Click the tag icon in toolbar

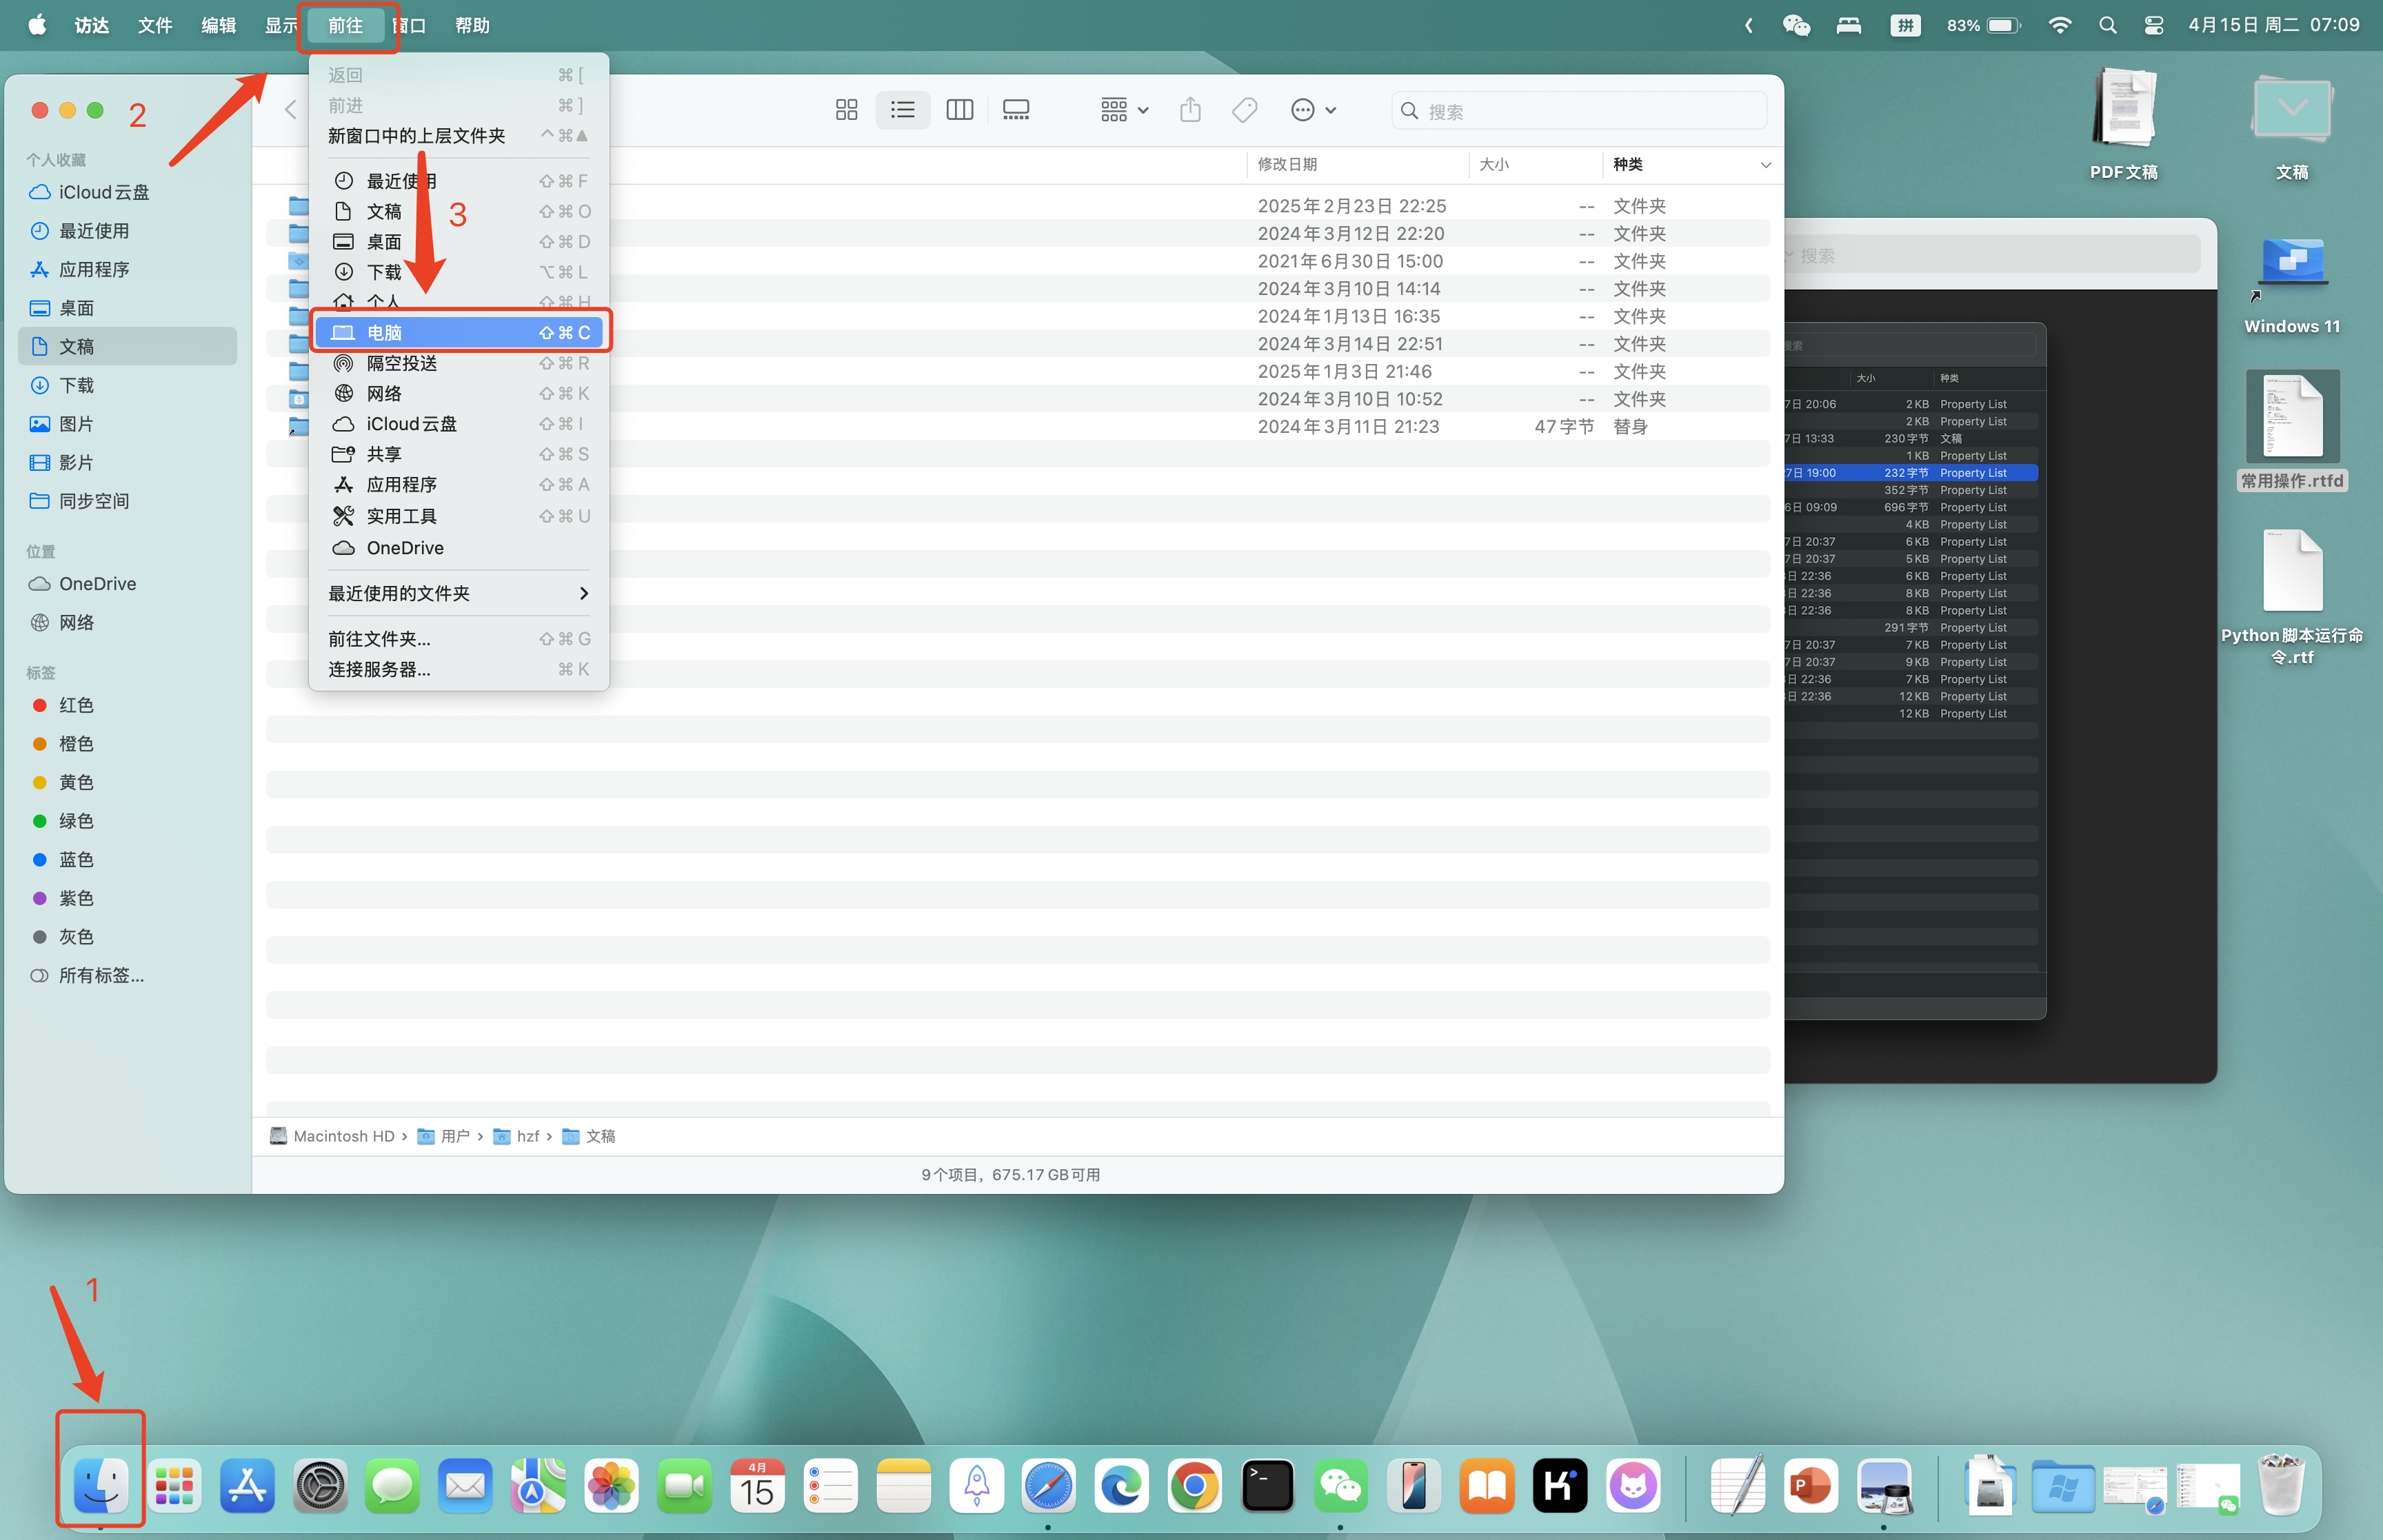tap(1244, 110)
